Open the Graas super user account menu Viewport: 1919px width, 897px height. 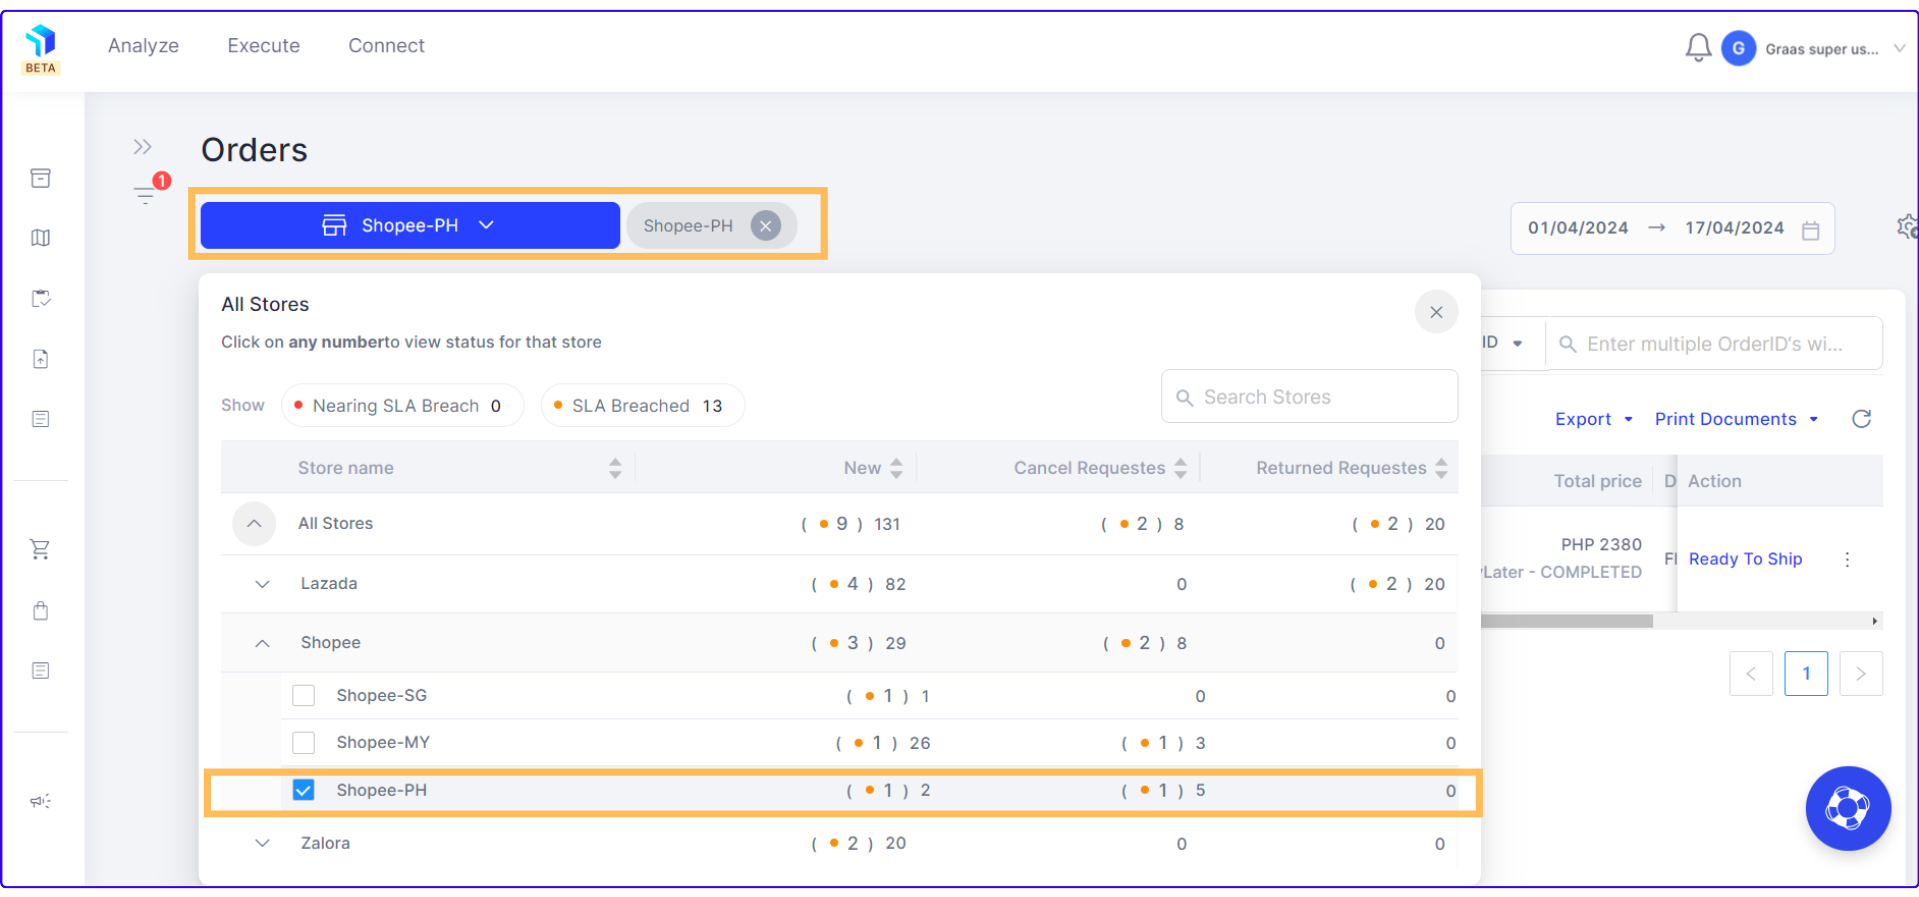[x=1834, y=49]
